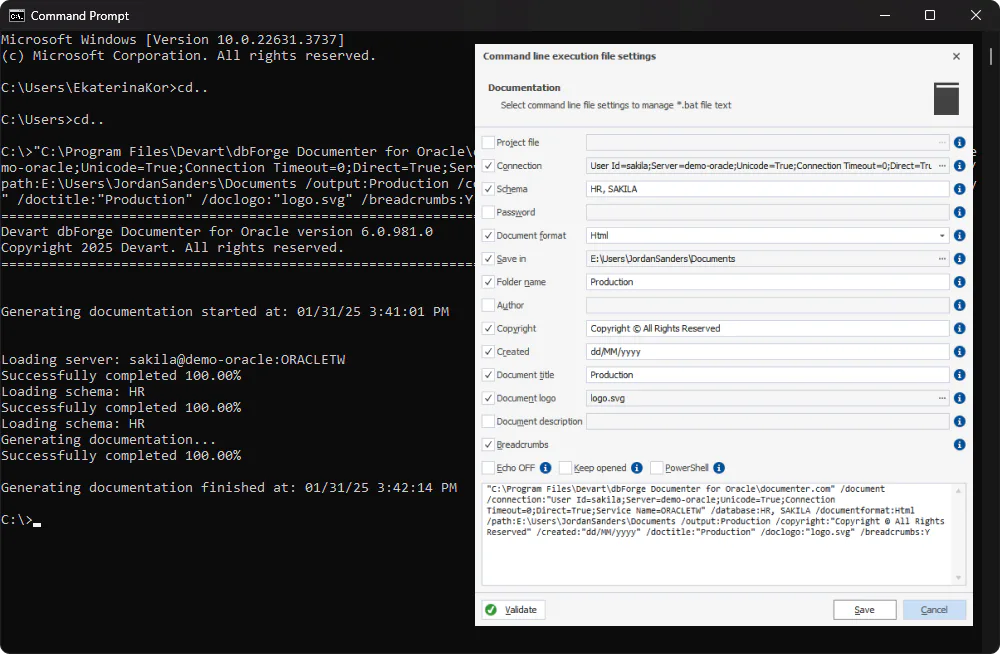The width and height of the screenshot is (1000, 654).
Task: Disable the Breadcrumbs checkbox
Action: pyautogui.click(x=489, y=445)
